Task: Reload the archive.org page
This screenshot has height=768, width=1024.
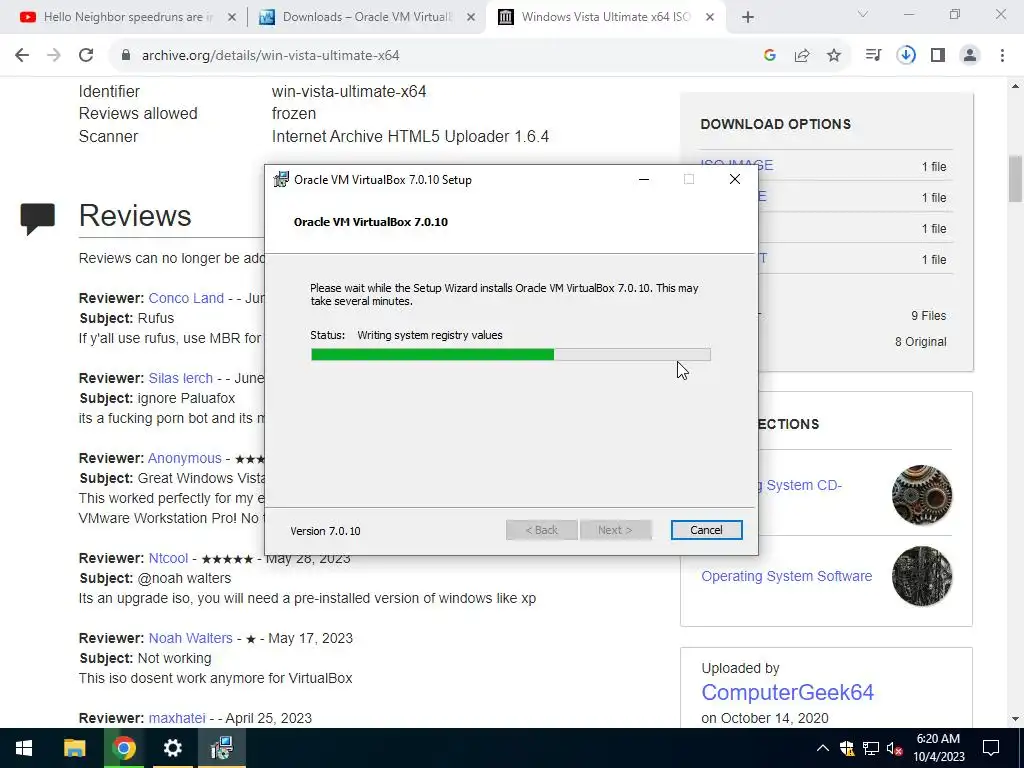Action: point(86,56)
